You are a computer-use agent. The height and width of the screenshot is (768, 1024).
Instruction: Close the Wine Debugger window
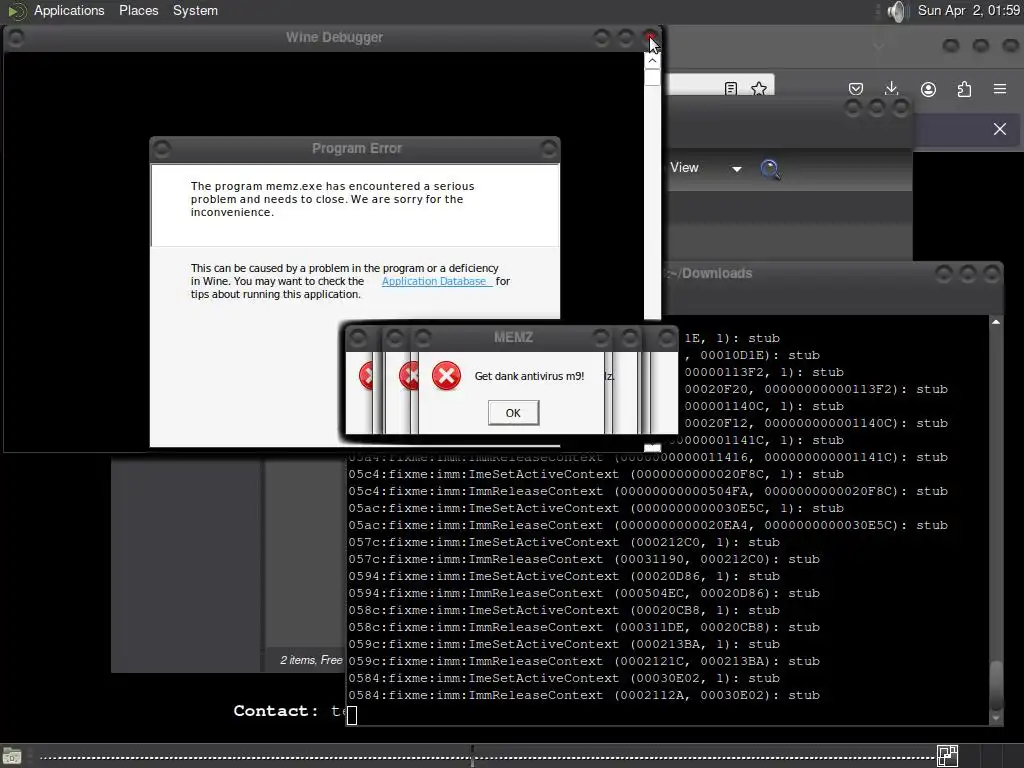click(650, 38)
